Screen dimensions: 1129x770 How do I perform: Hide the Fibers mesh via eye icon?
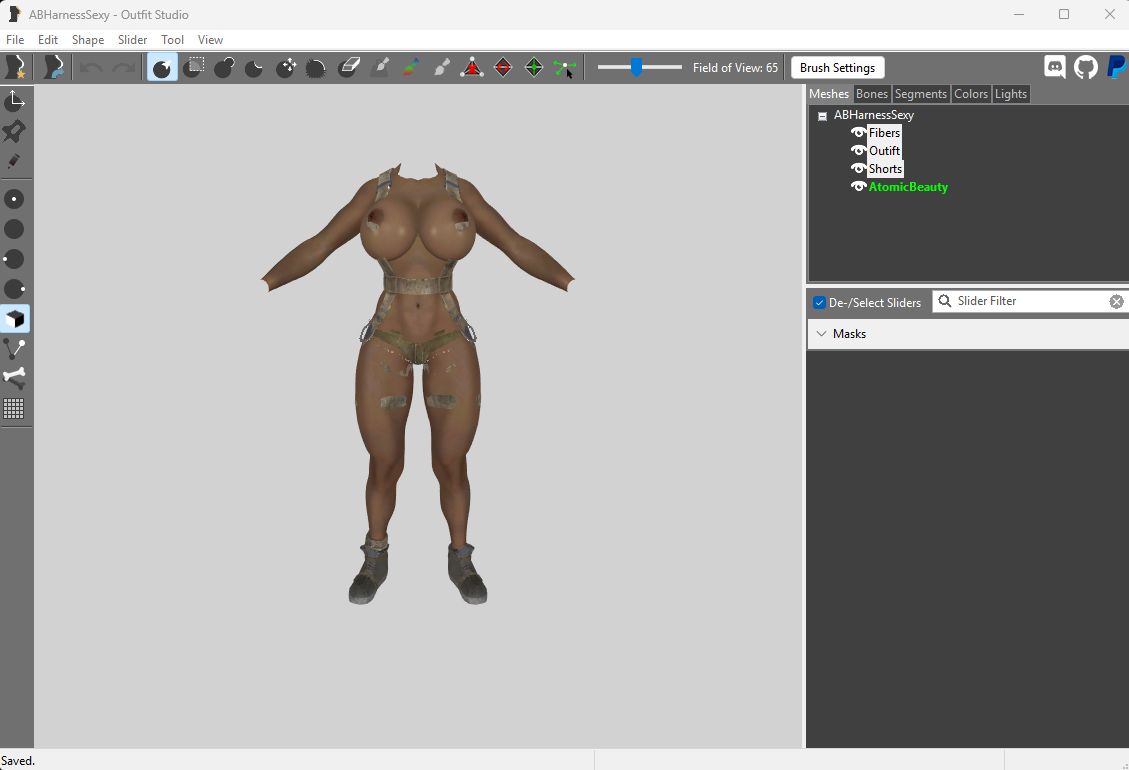(858, 133)
